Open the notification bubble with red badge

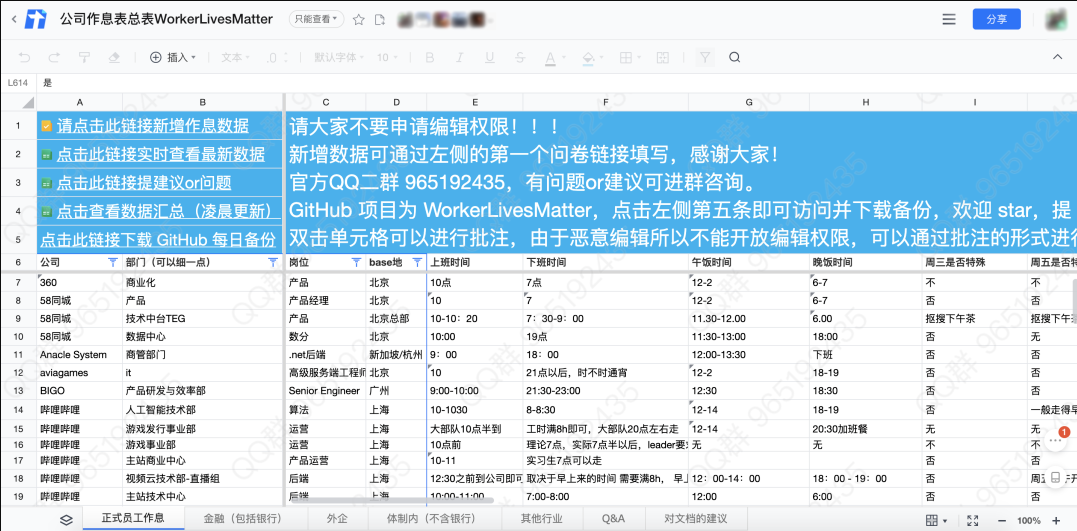point(1056,438)
